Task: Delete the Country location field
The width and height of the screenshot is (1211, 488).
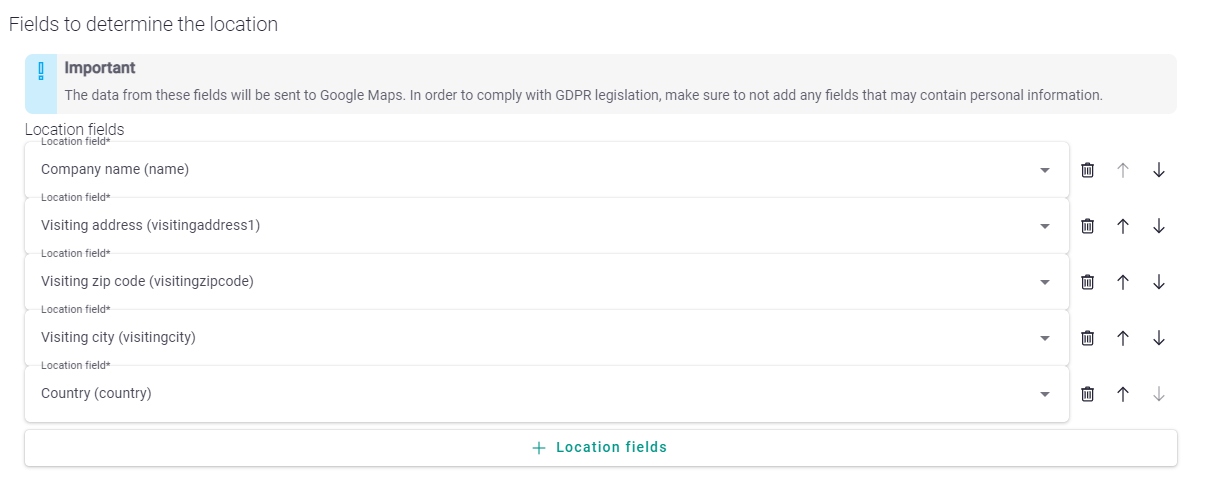Action: [x=1088, y=394]
